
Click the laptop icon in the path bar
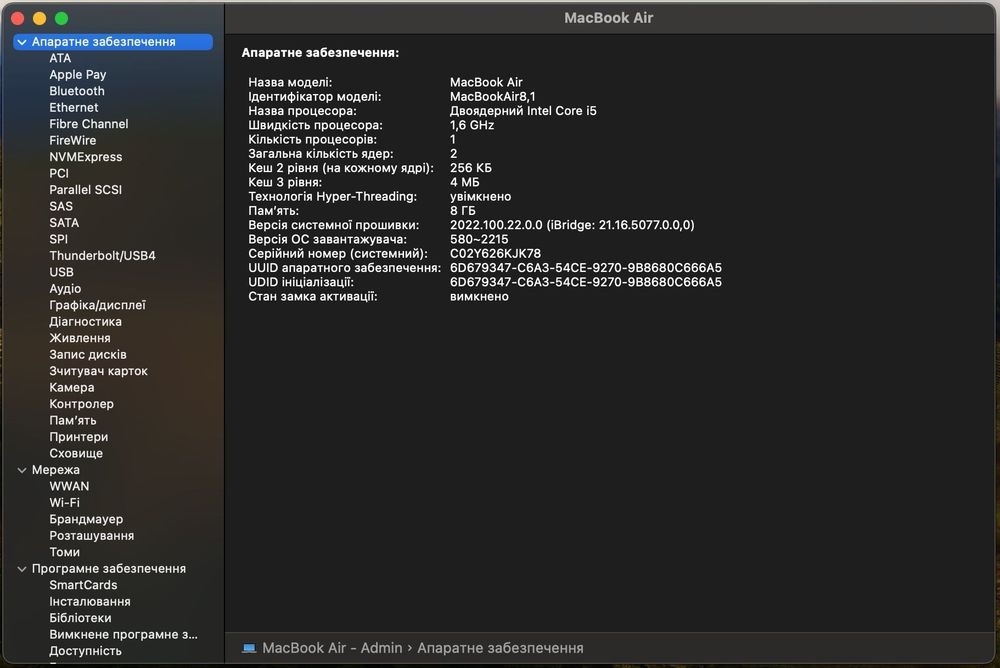click(x=249, y=648)
